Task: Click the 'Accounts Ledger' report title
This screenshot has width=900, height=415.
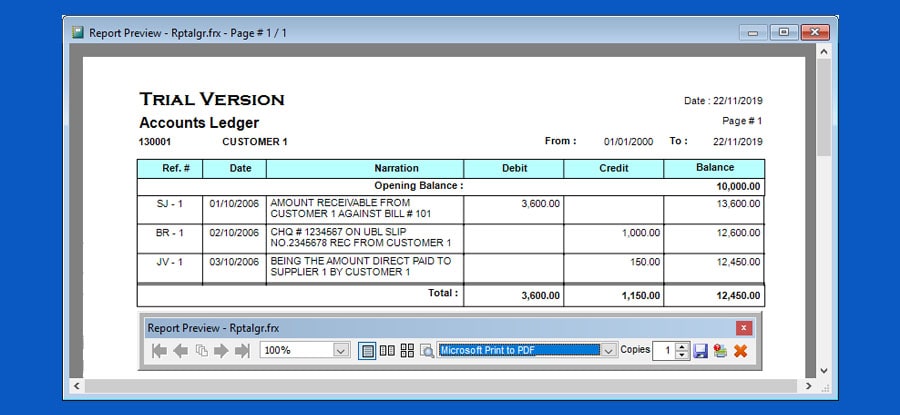Action: point(199,123)
